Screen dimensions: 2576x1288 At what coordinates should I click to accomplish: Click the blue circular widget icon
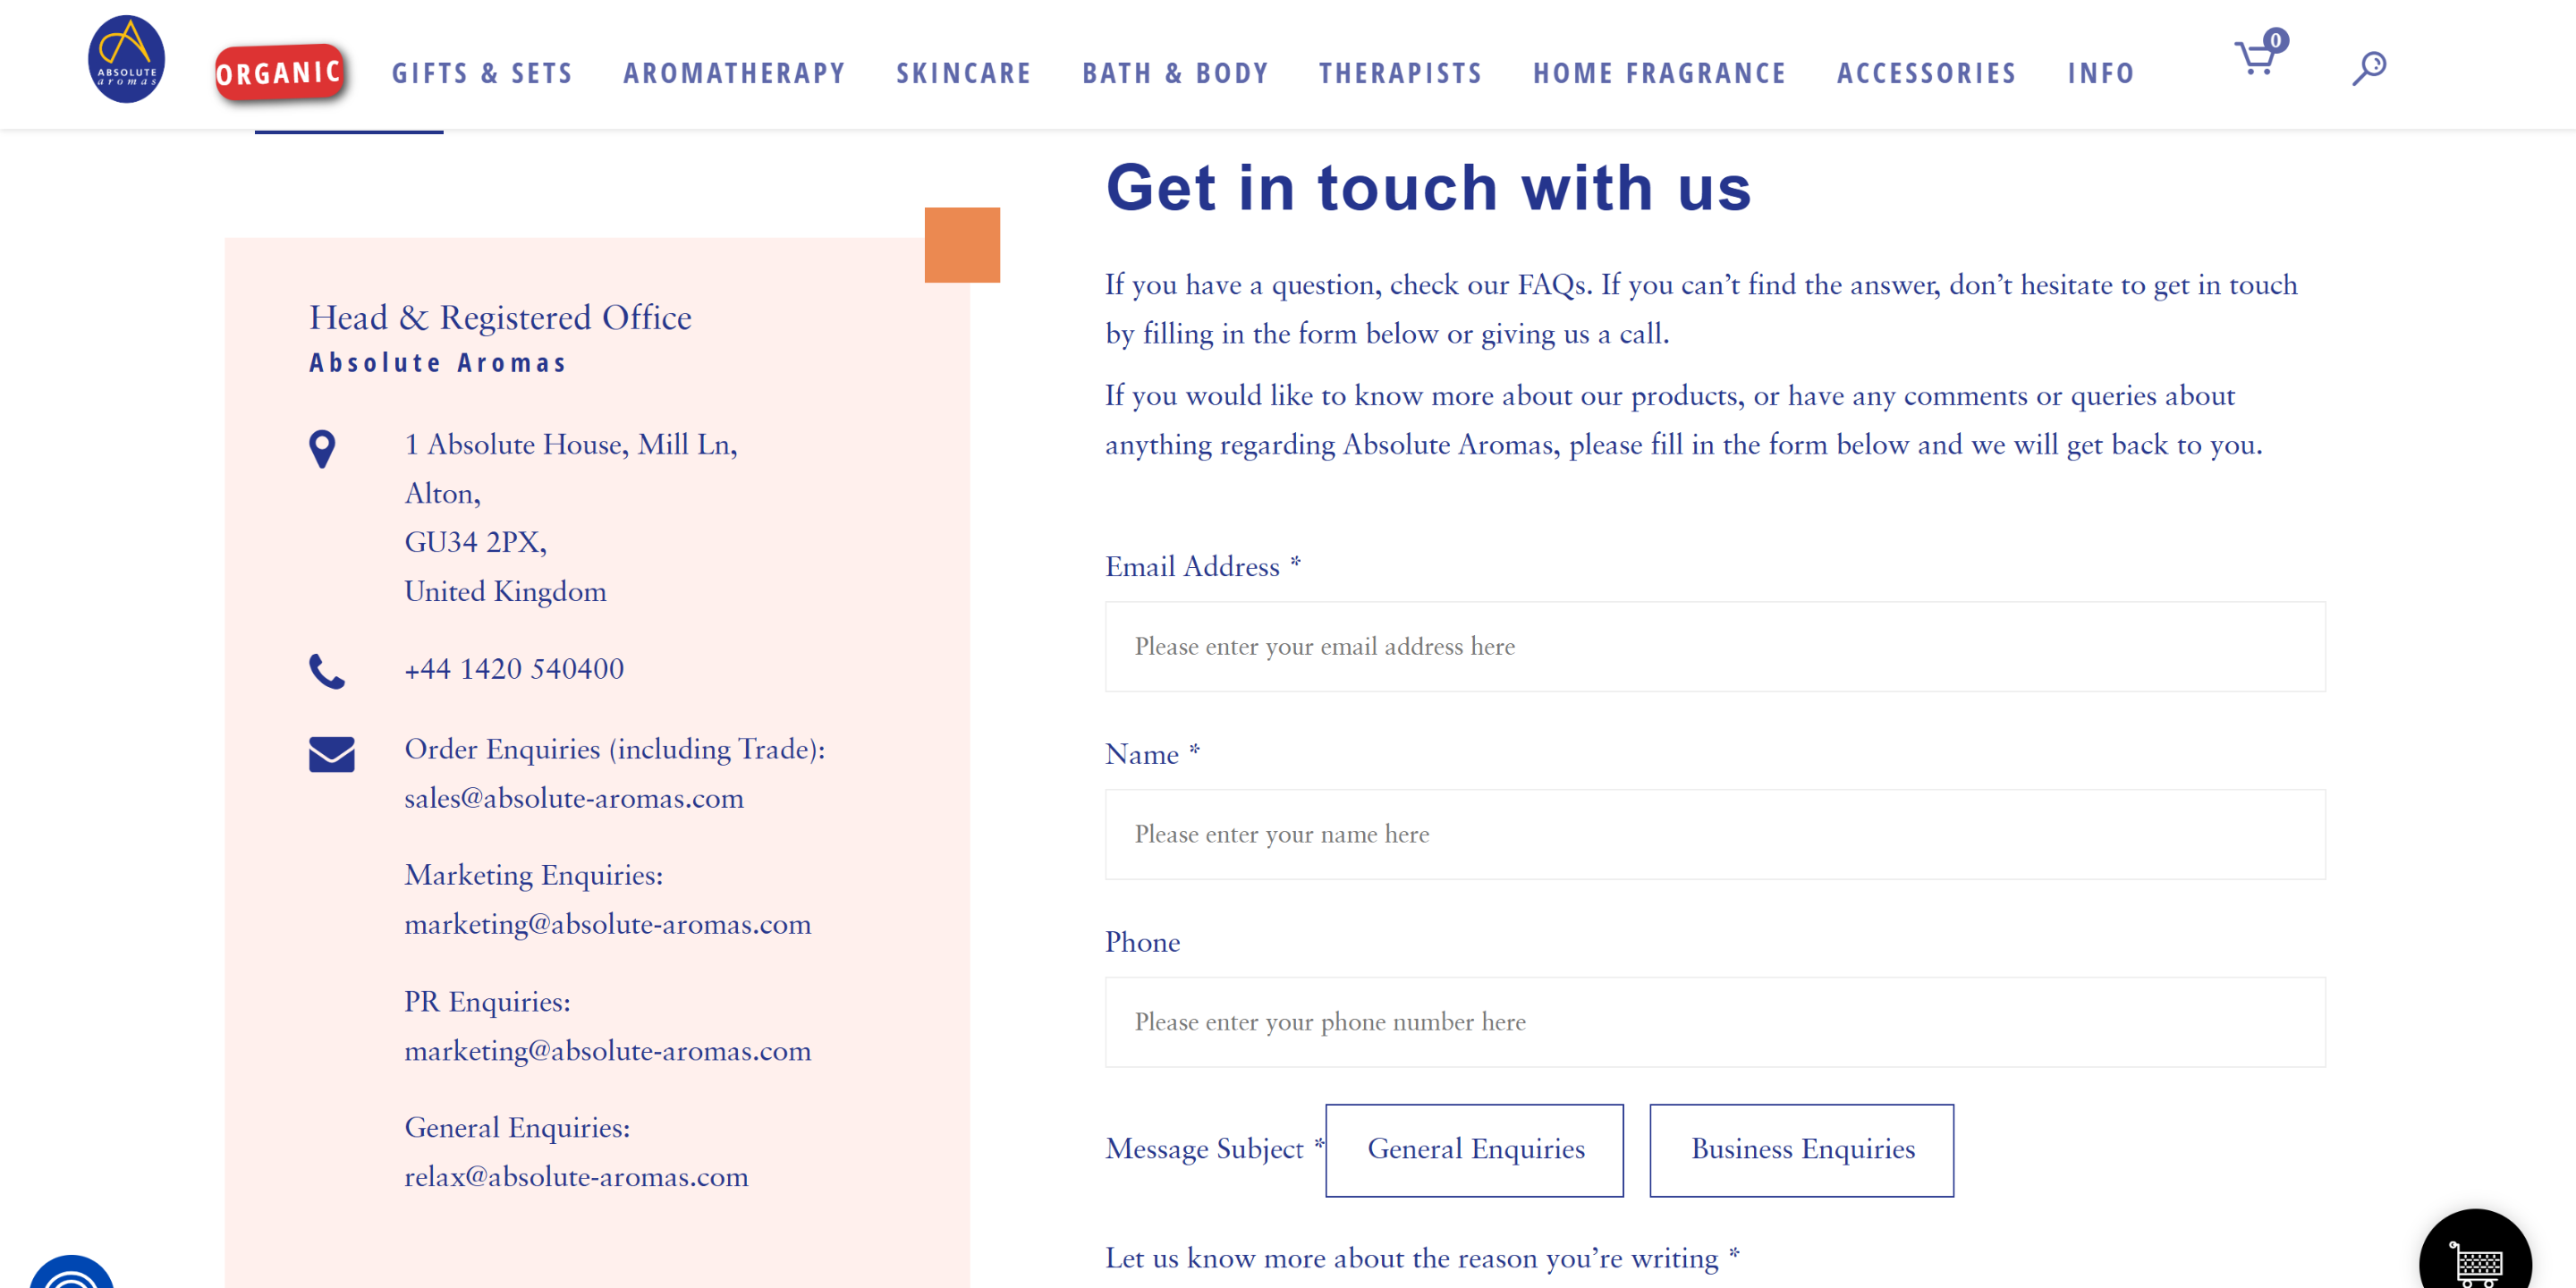(x=72, y=1272)
